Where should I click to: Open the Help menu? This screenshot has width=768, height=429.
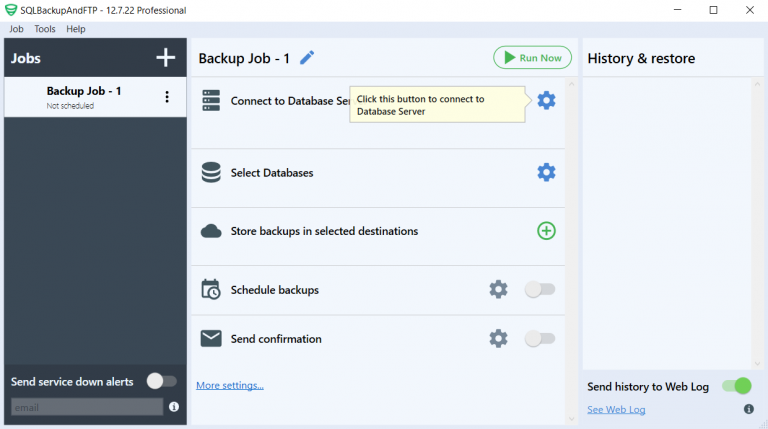click(x=75, y=29)
